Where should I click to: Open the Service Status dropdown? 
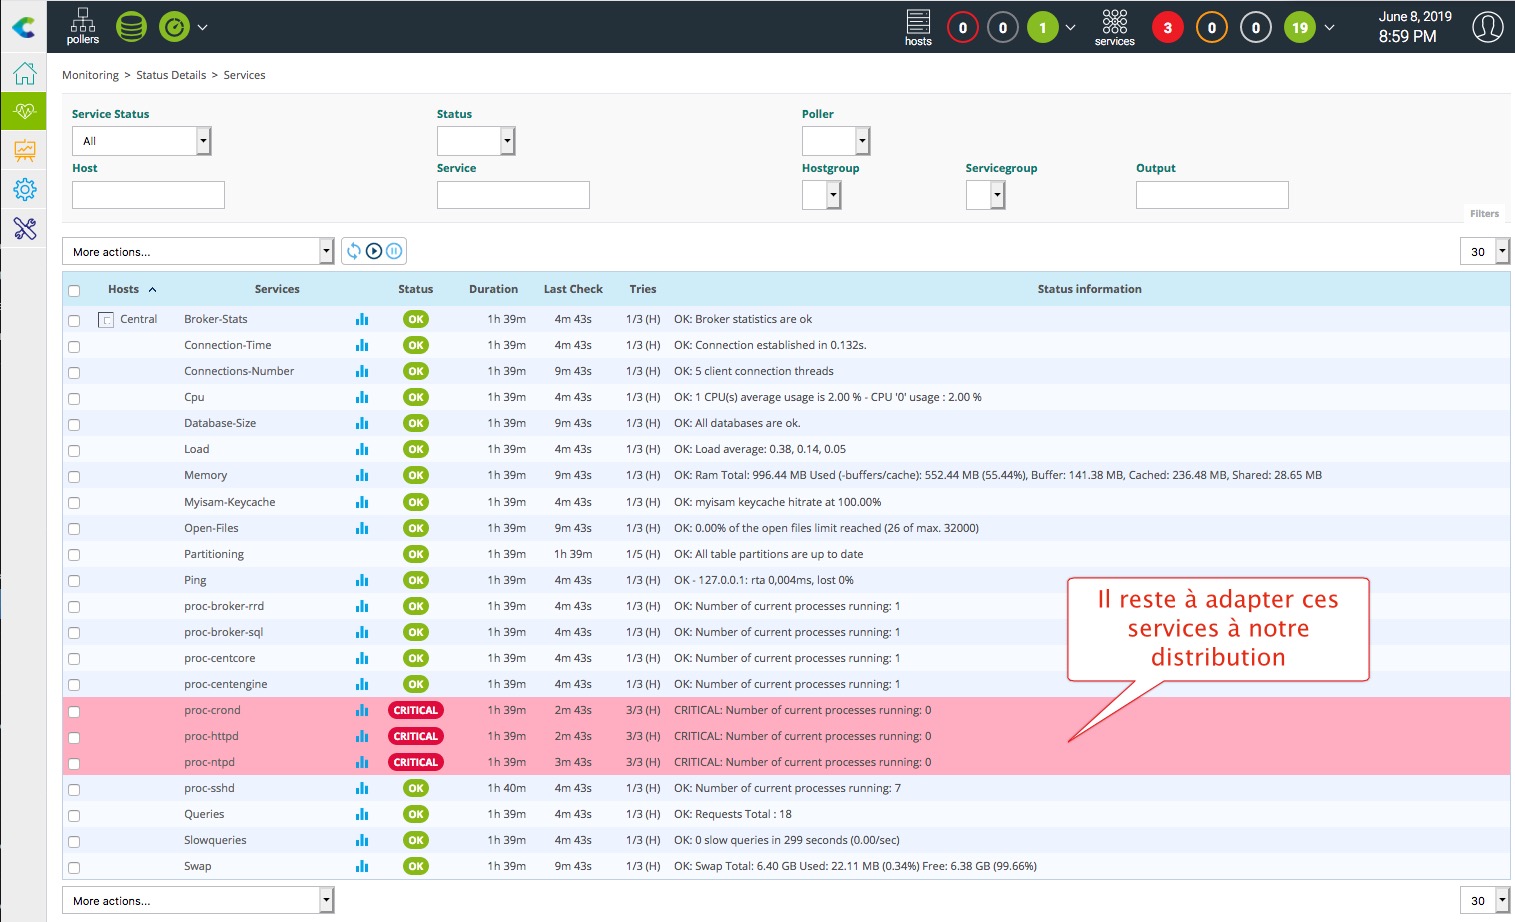pos(141,141)
